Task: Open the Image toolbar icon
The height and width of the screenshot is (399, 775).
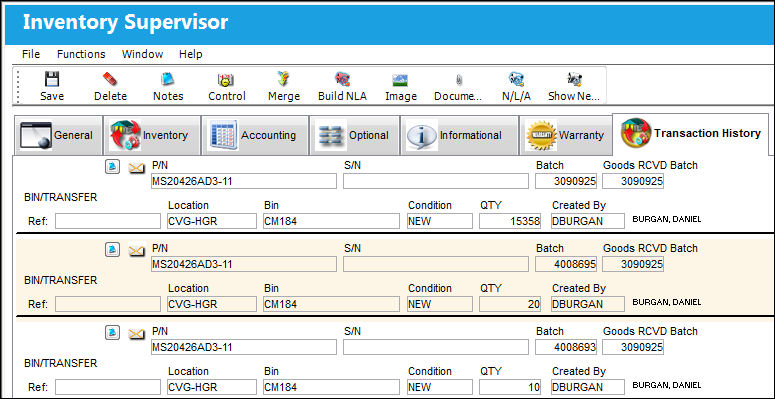Action: click(400, 80)
